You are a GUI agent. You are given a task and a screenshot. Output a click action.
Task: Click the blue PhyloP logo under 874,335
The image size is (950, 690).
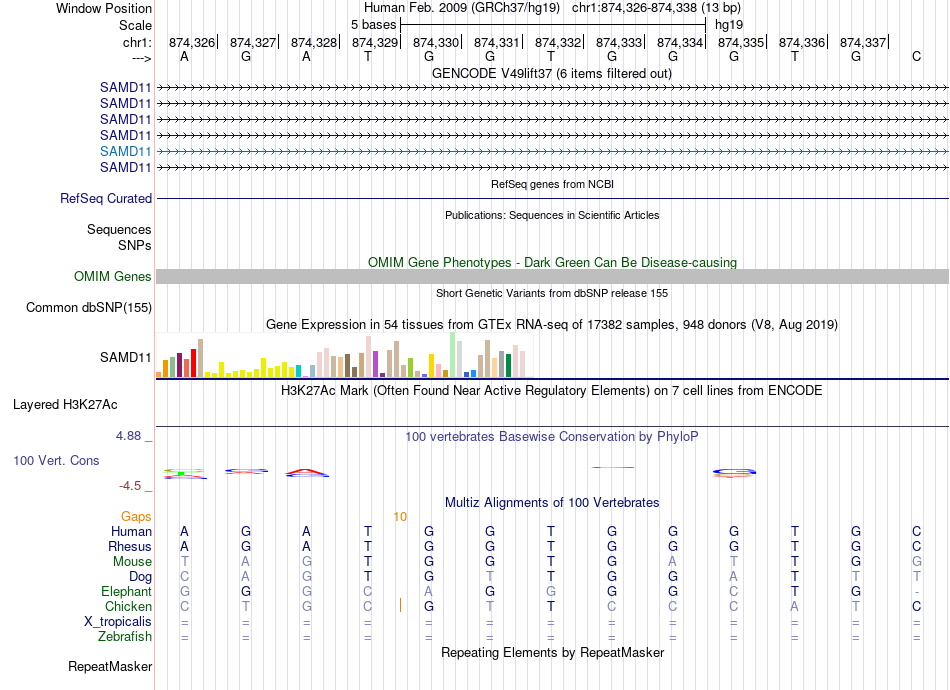pyautogui.click(x=734, y=473)
